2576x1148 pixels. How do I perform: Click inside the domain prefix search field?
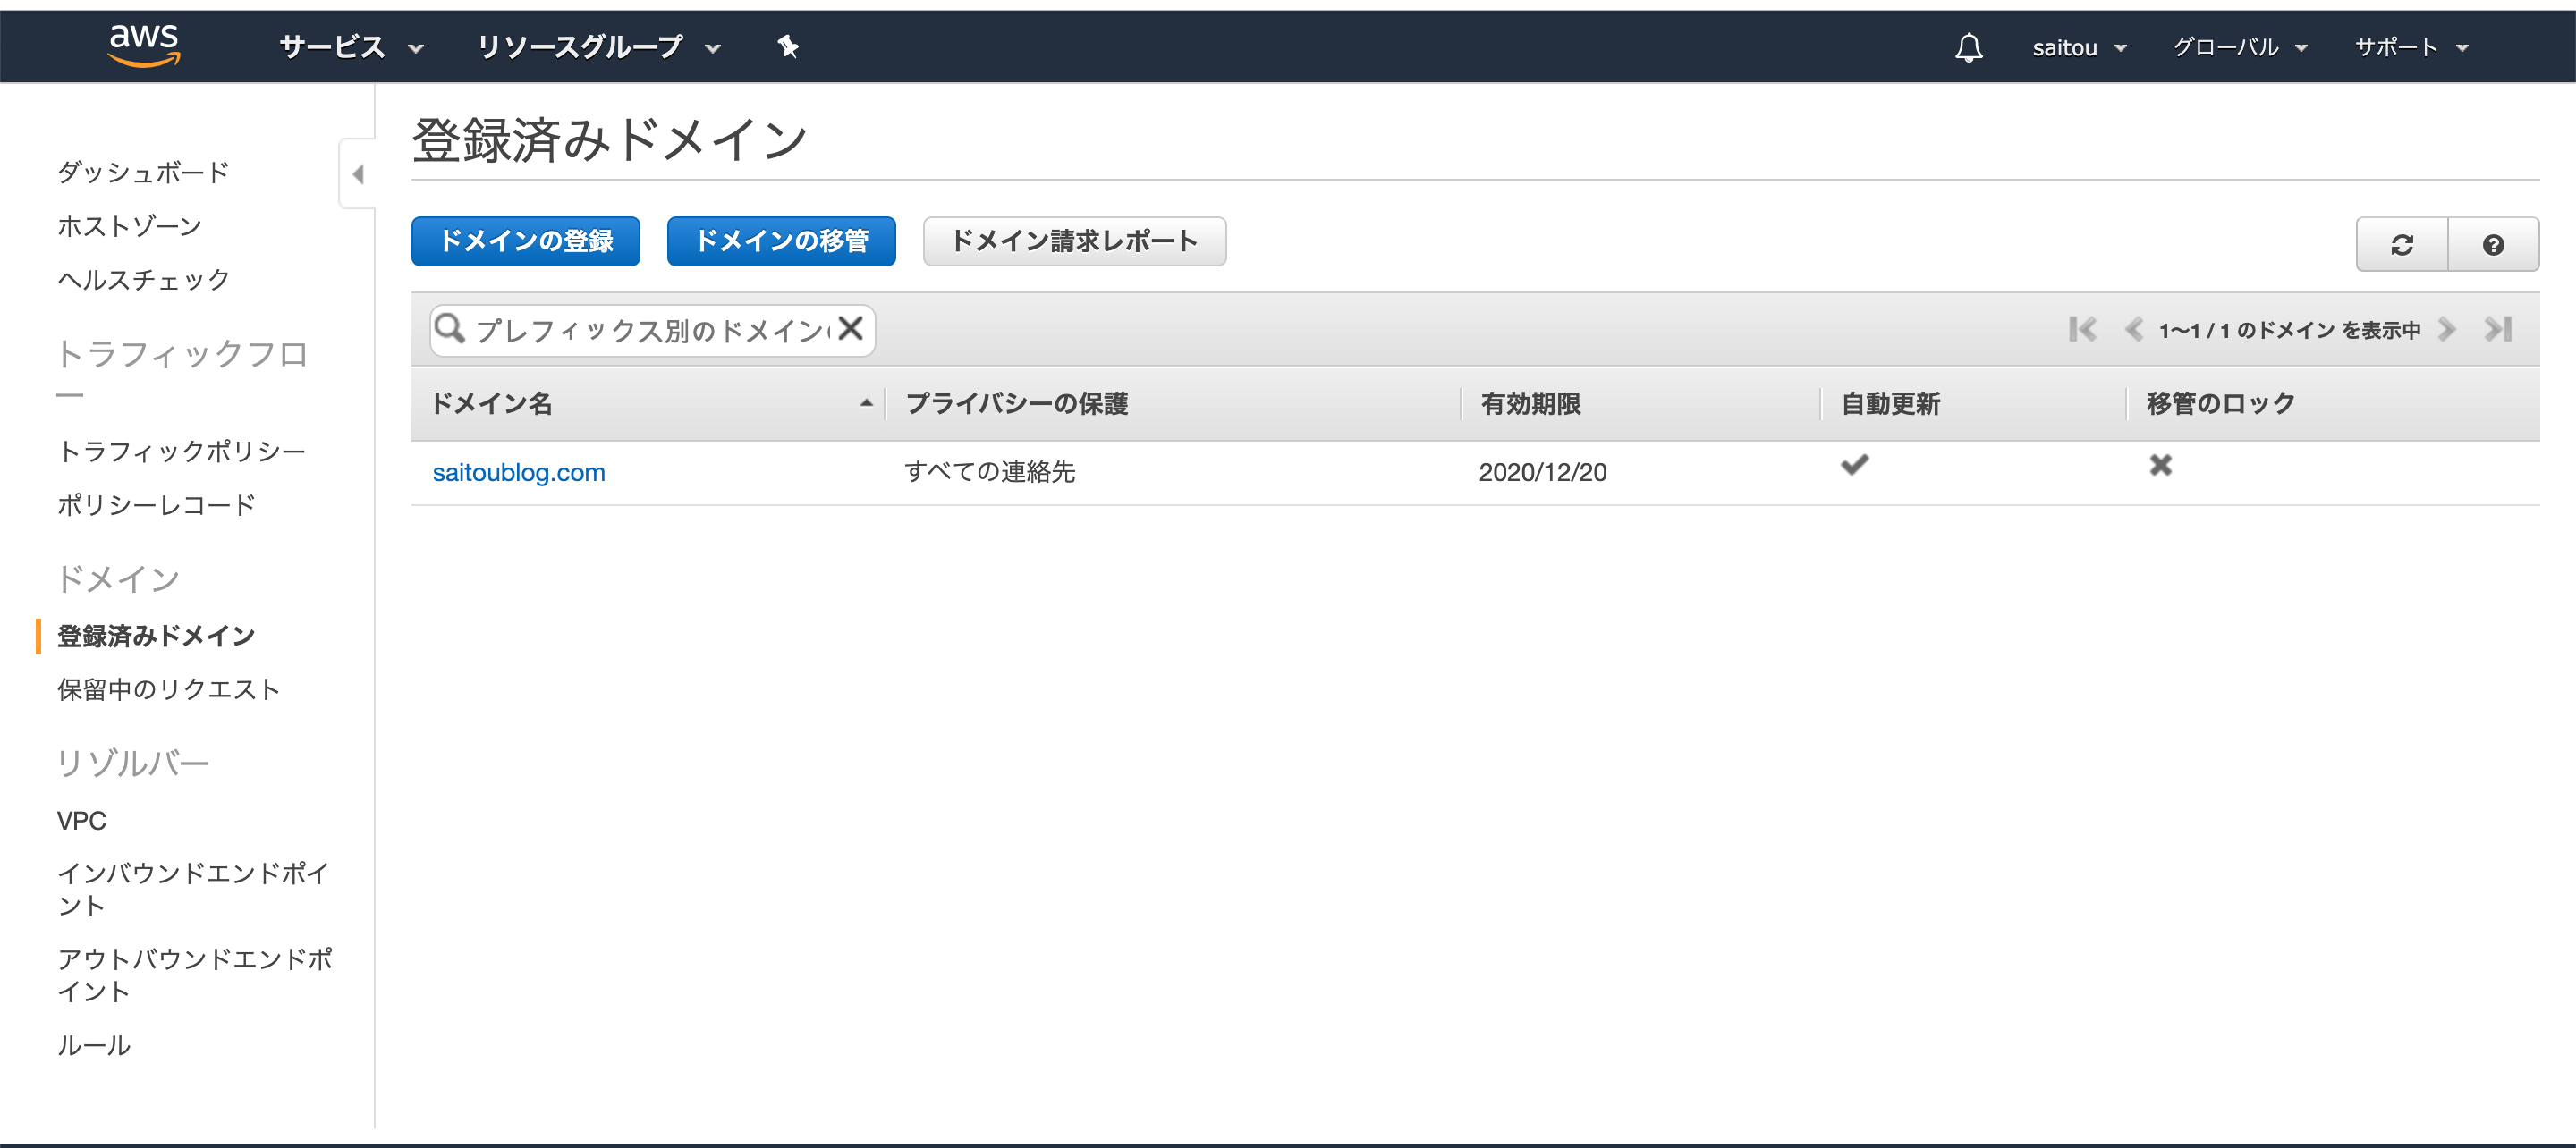(x=650, y=329)
